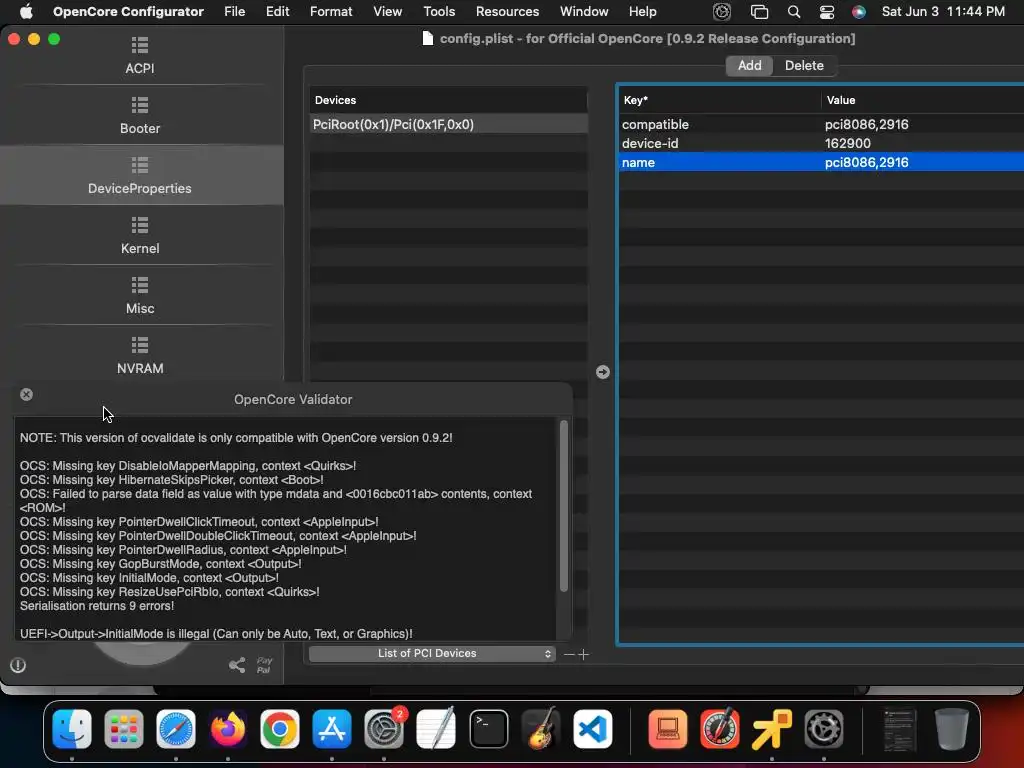Click the exclamation info icon at bottom left
Image resolution: width=1024 pixels, height=768 pixels.
coord(18,665)
